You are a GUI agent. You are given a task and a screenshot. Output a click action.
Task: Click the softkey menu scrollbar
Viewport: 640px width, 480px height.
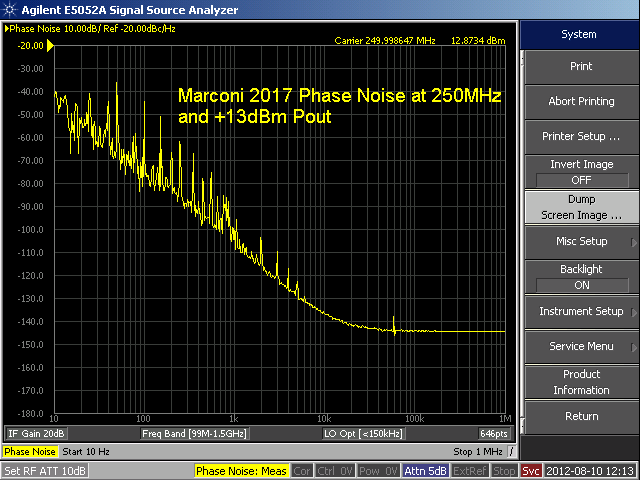522,241
